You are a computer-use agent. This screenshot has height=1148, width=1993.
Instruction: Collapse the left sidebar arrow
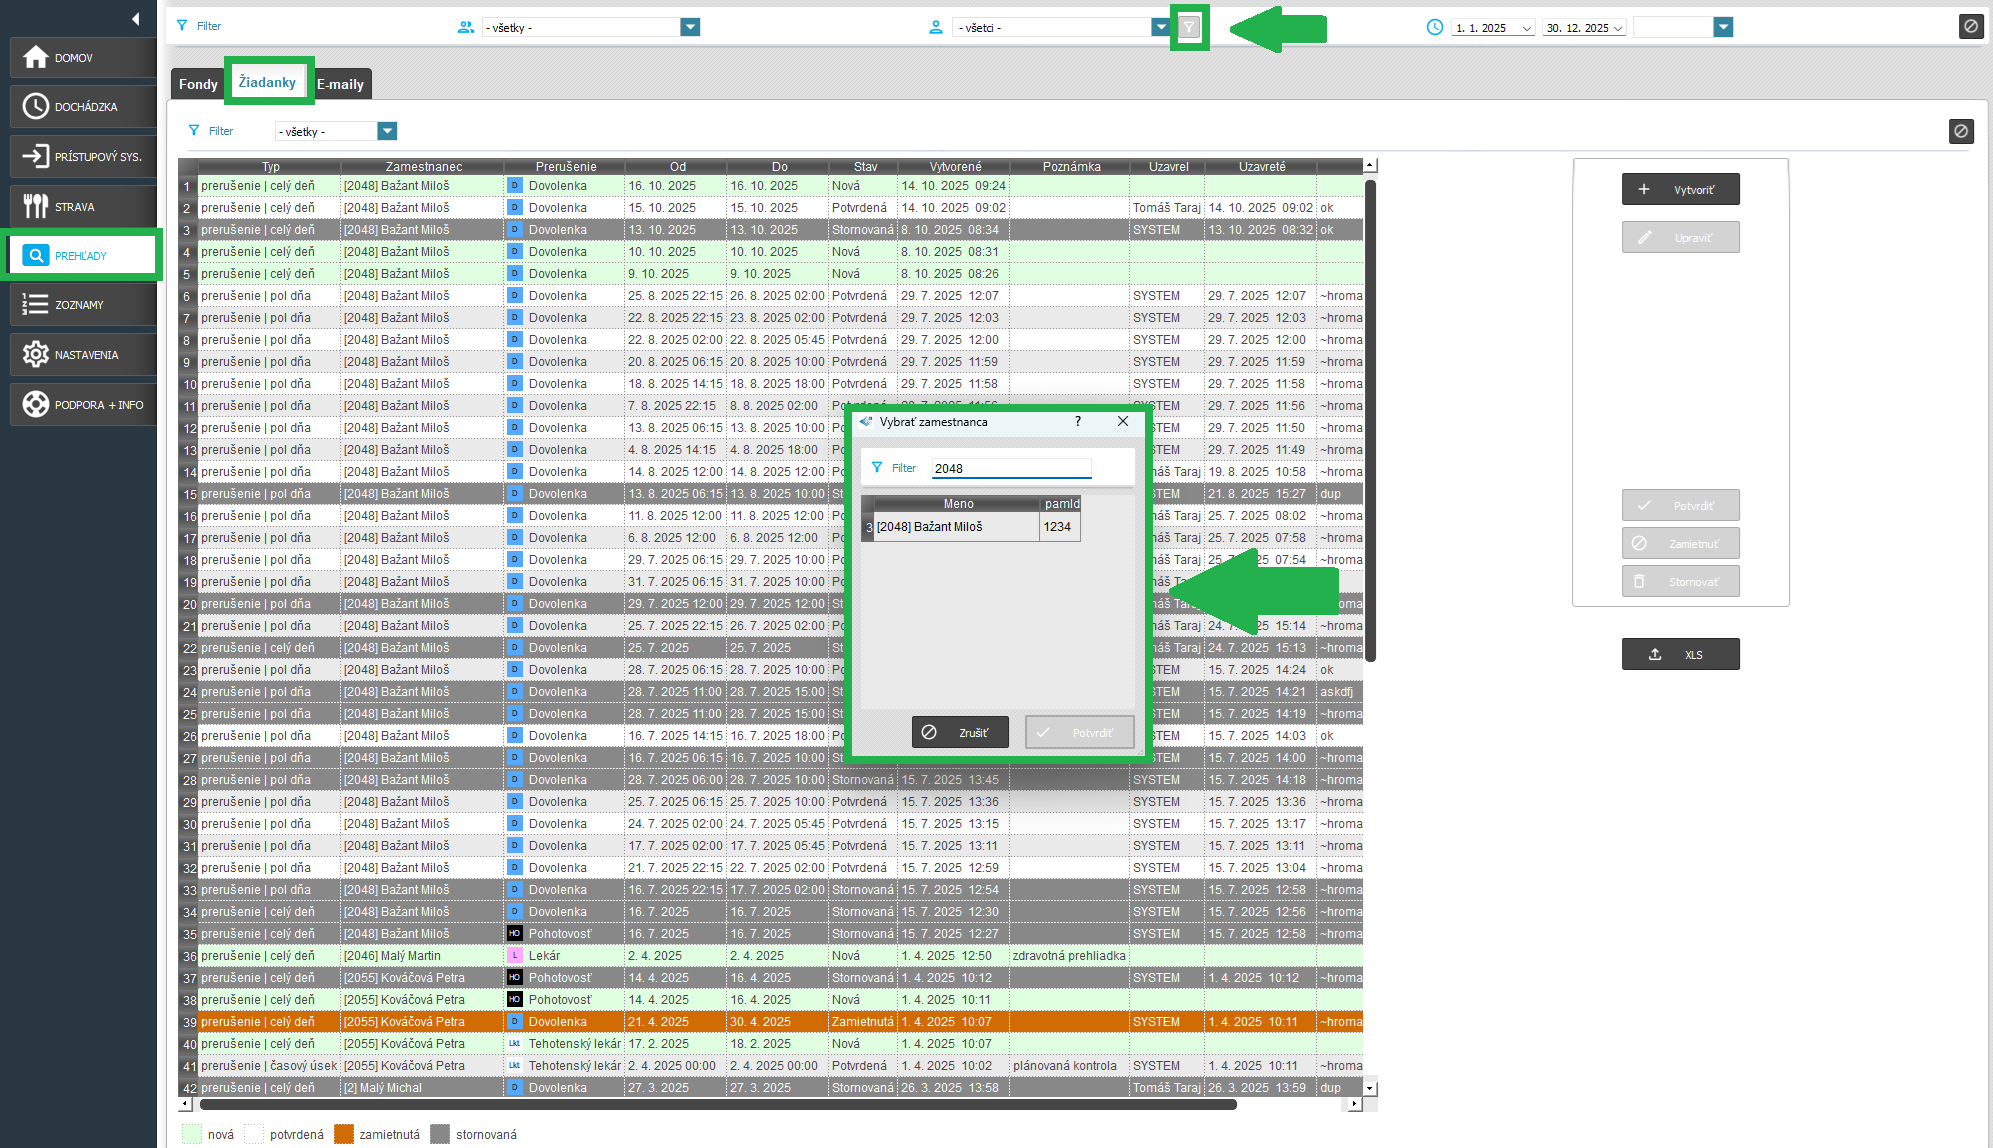point(135,19)
